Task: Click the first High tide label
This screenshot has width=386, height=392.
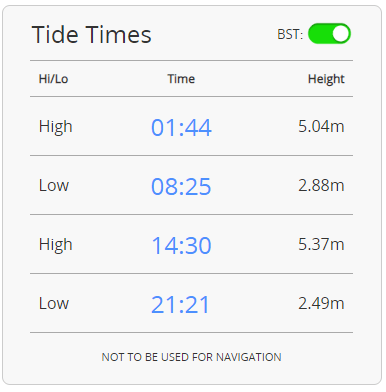Action: point(56,127)
